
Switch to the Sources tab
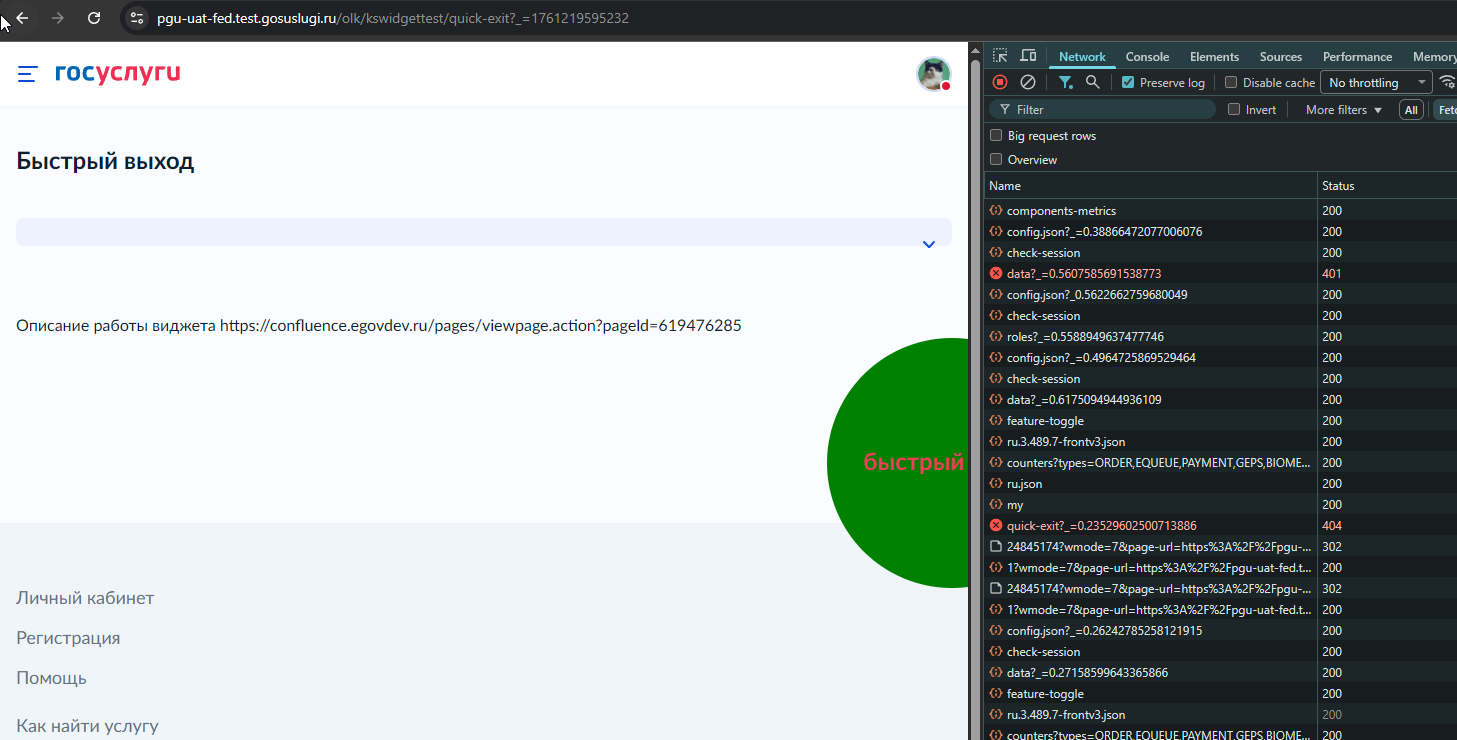(1281, 57)
